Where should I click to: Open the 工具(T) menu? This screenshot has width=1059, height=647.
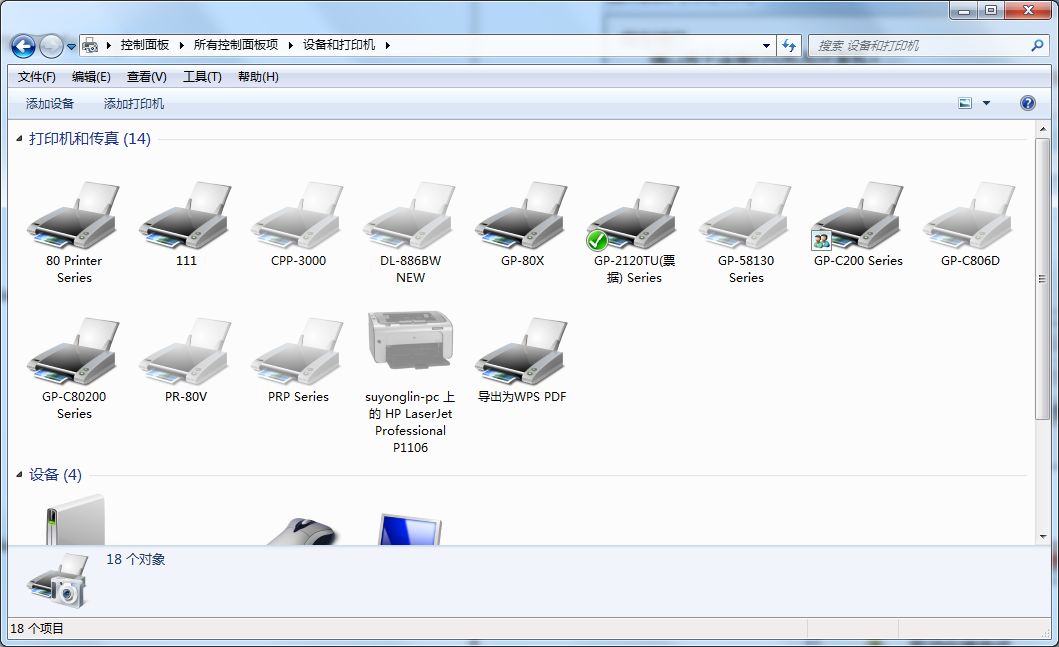coord(202,77)
